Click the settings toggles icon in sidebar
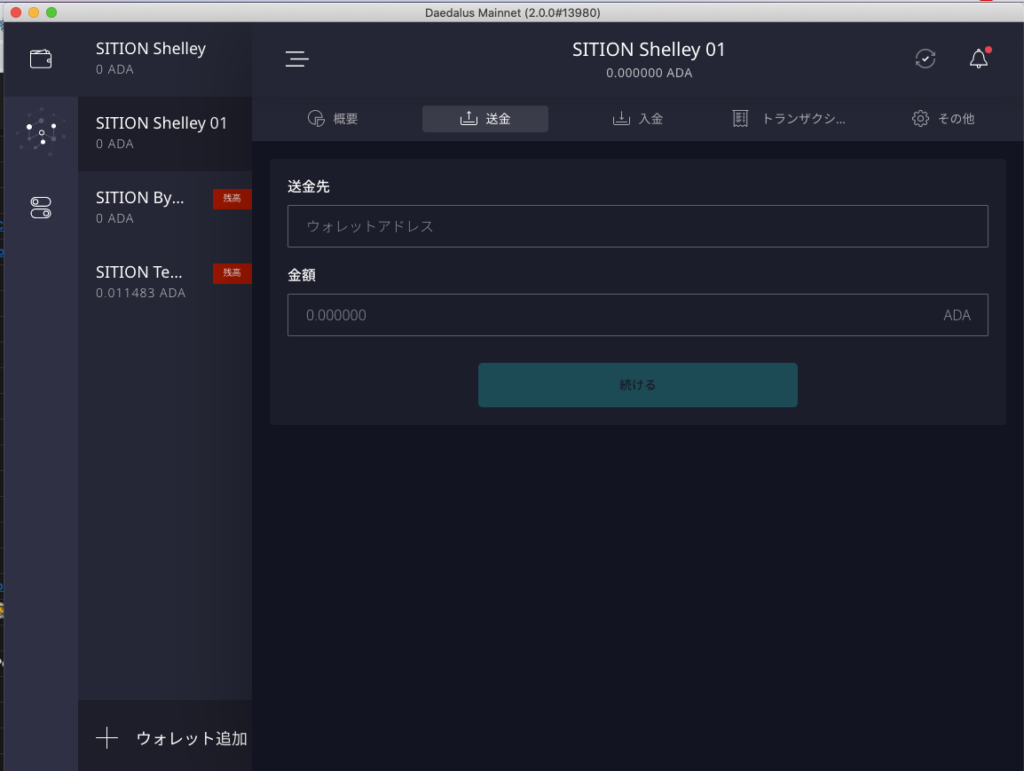The width and height of the screenshot is (1024, 771). coord(40,207)
